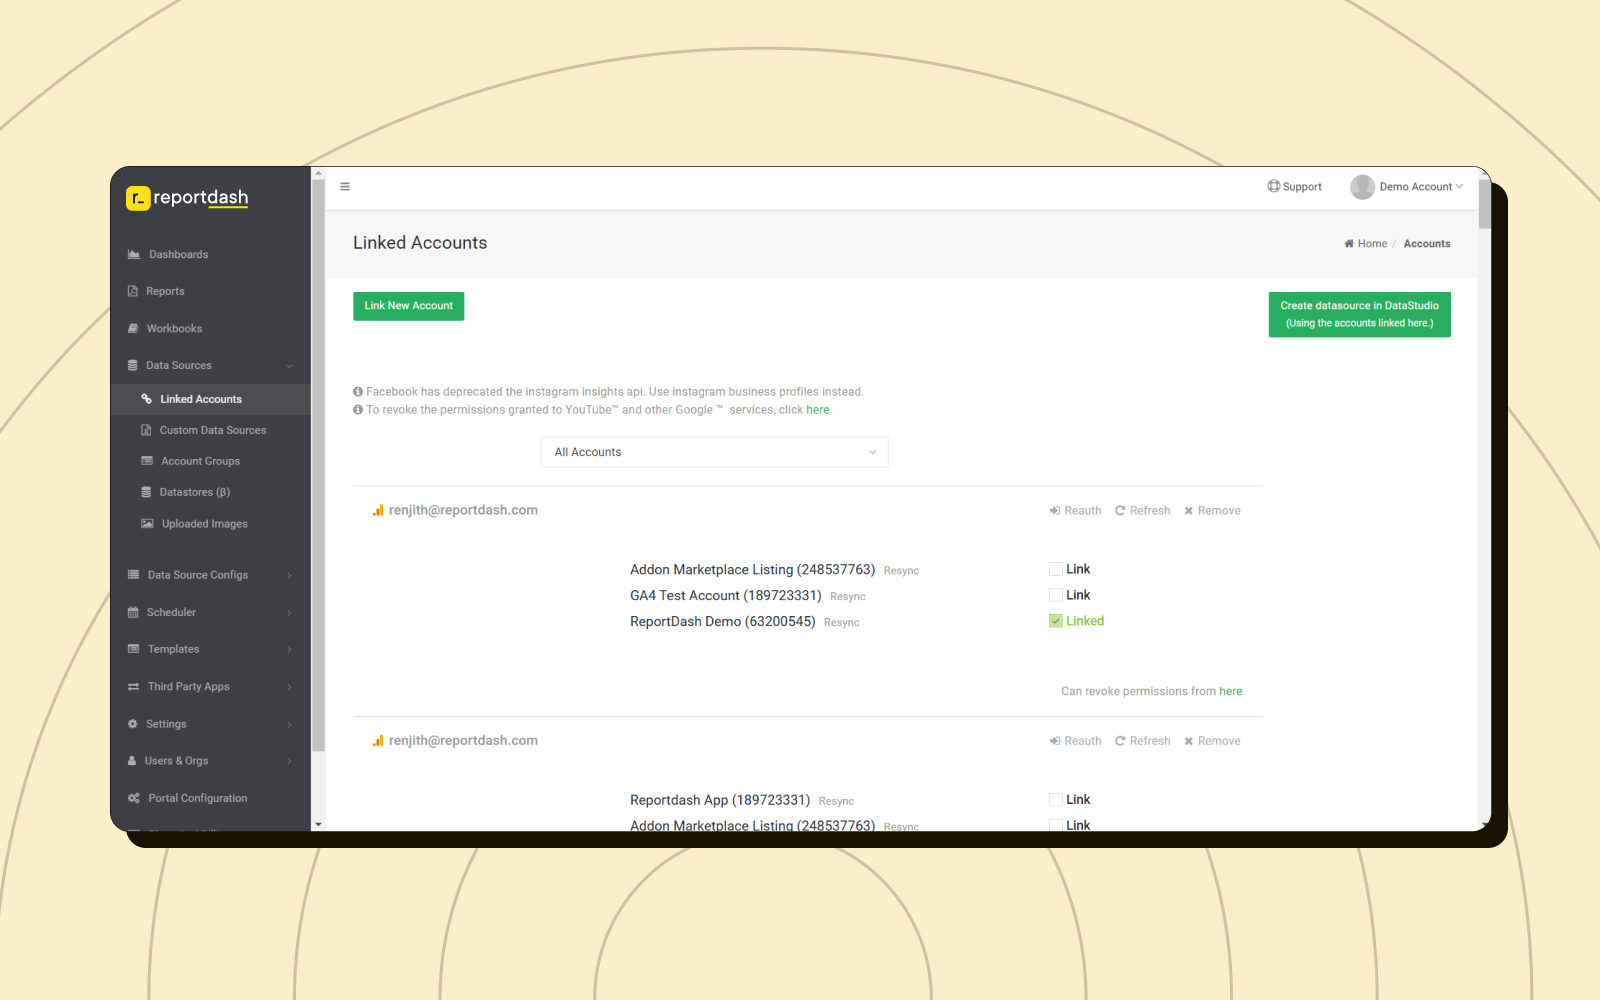Click the Uploaded Images picture icon
Viewport: 1600px width, 1000px height.
click(147, 524)
